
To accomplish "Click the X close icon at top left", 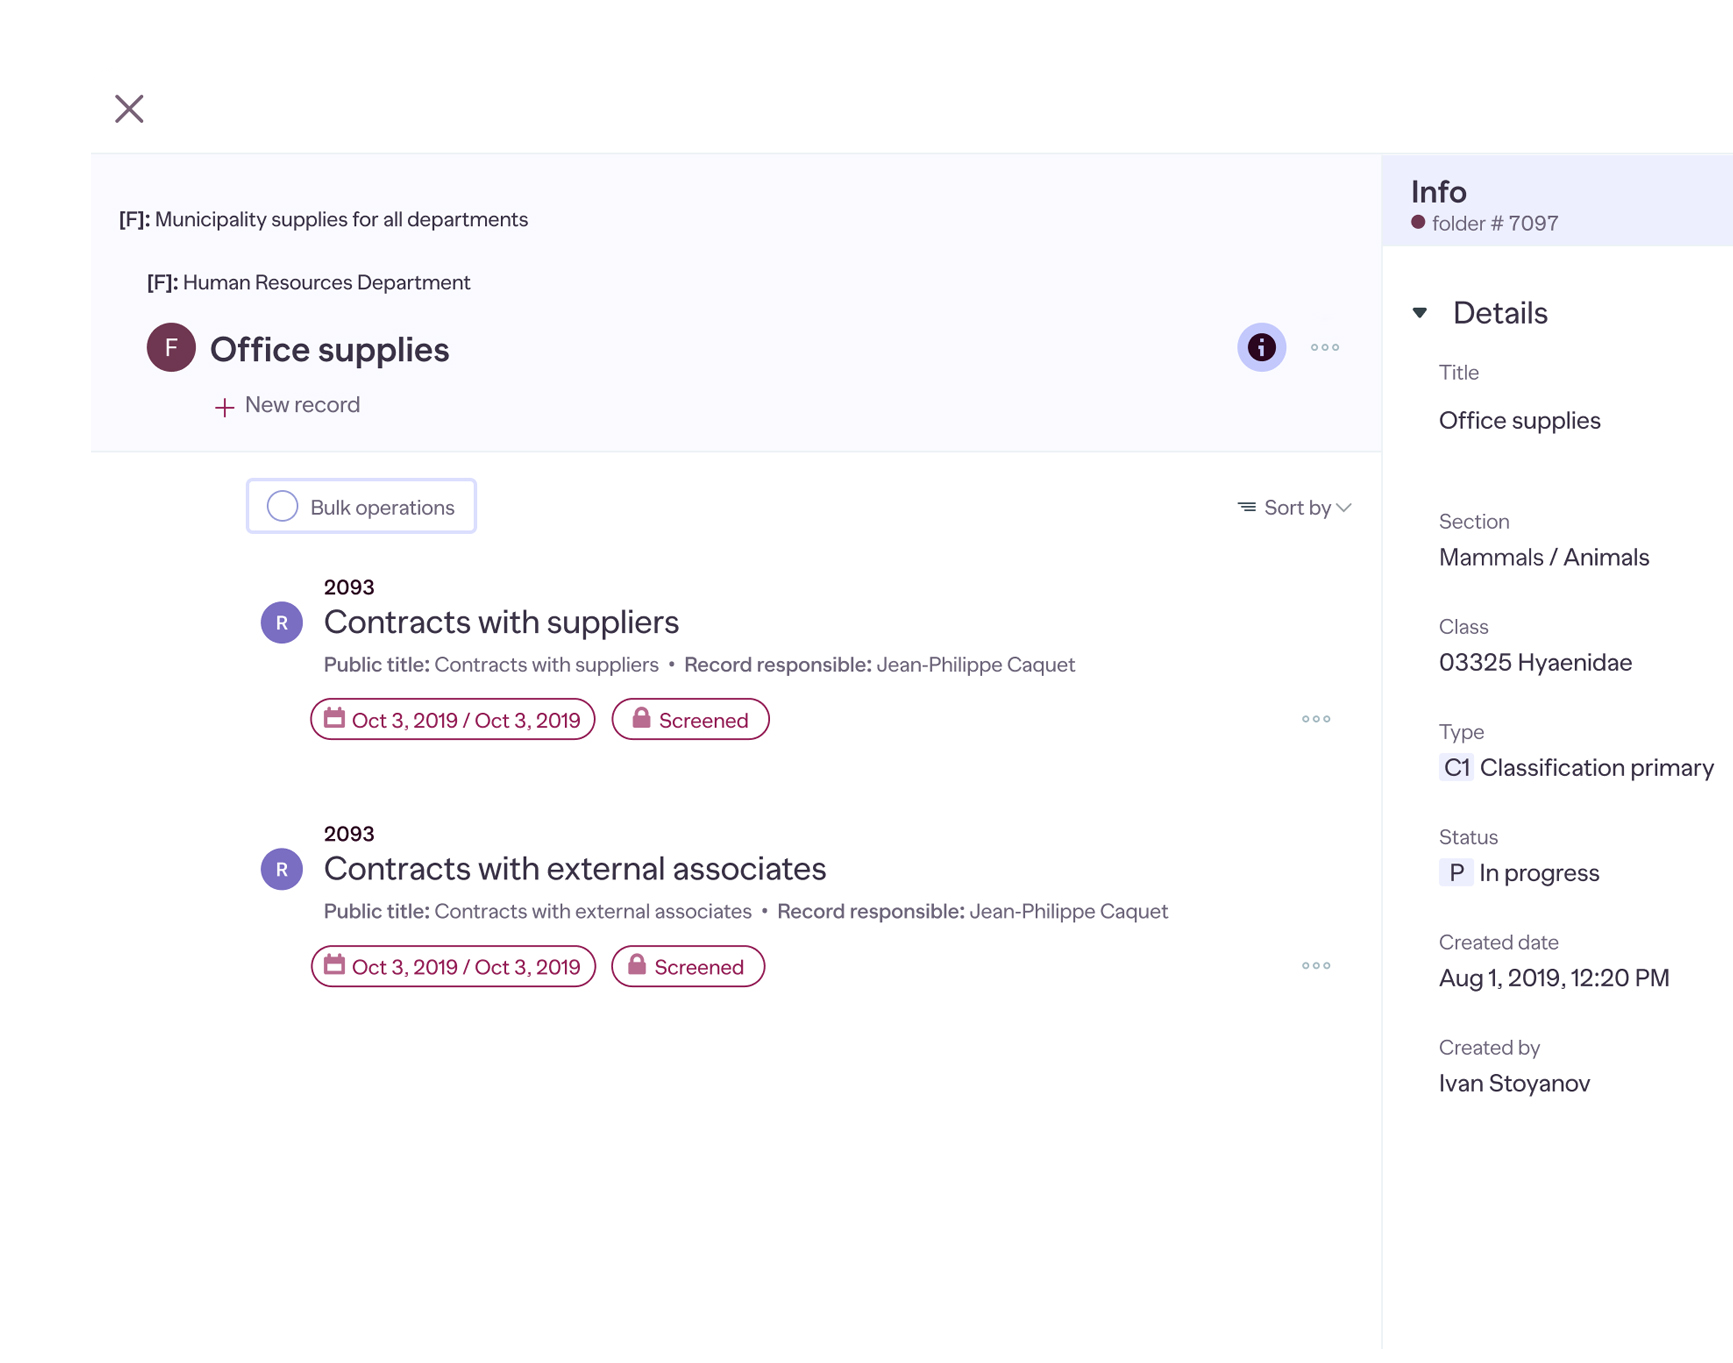I will [x=129, y=108].
